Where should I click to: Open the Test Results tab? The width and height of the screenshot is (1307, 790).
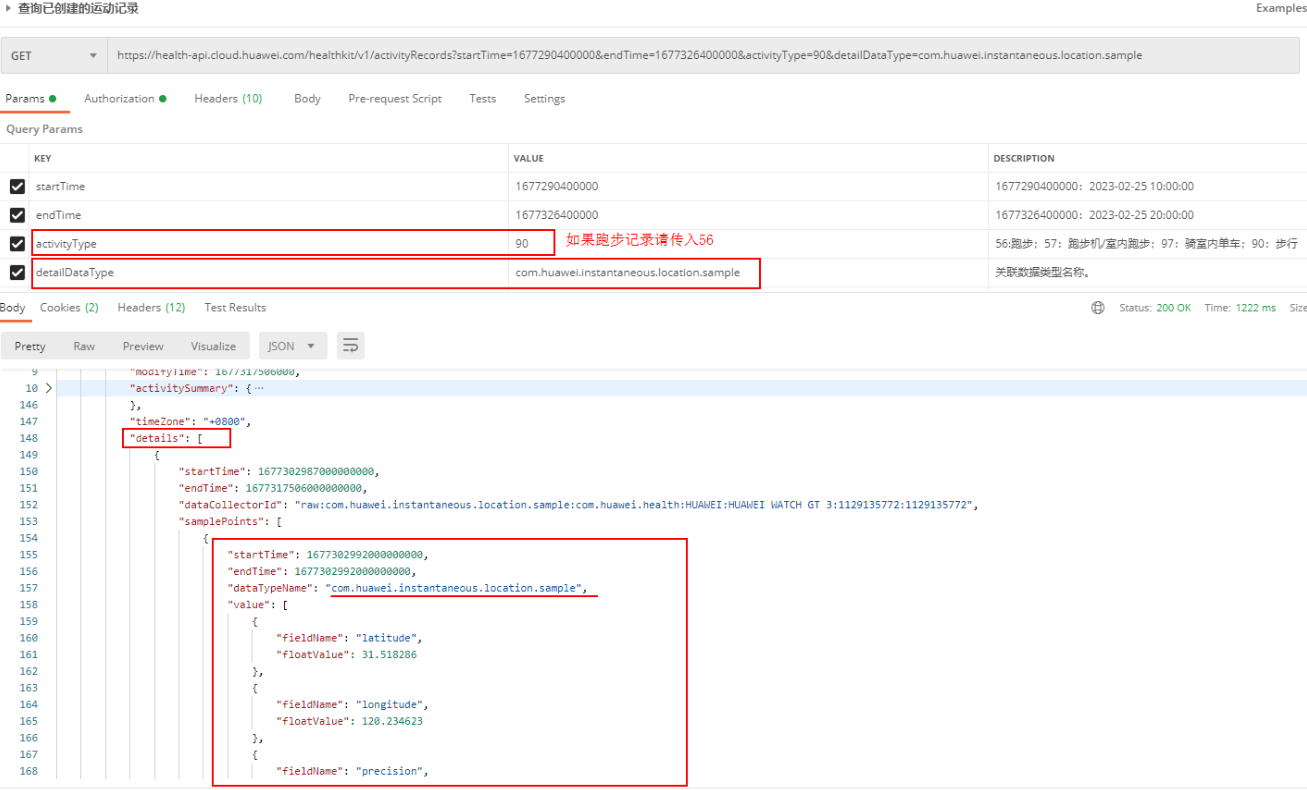point(235,308)
